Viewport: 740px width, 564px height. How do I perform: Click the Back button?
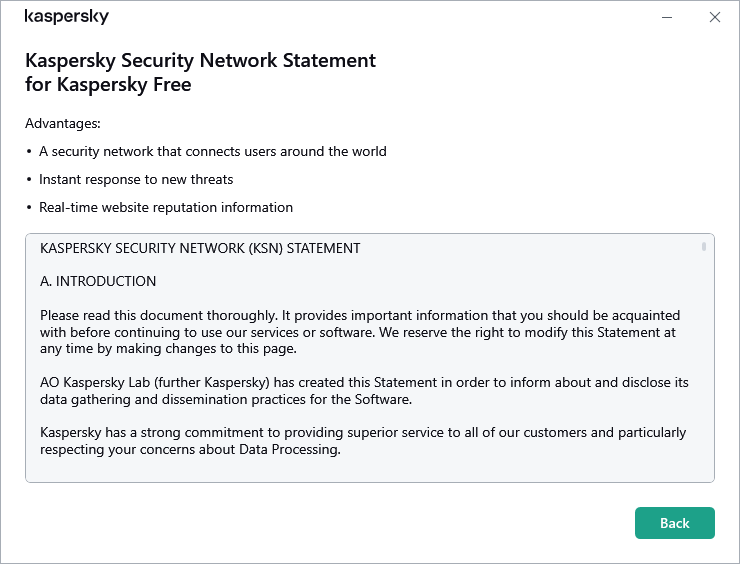point(674,523)
